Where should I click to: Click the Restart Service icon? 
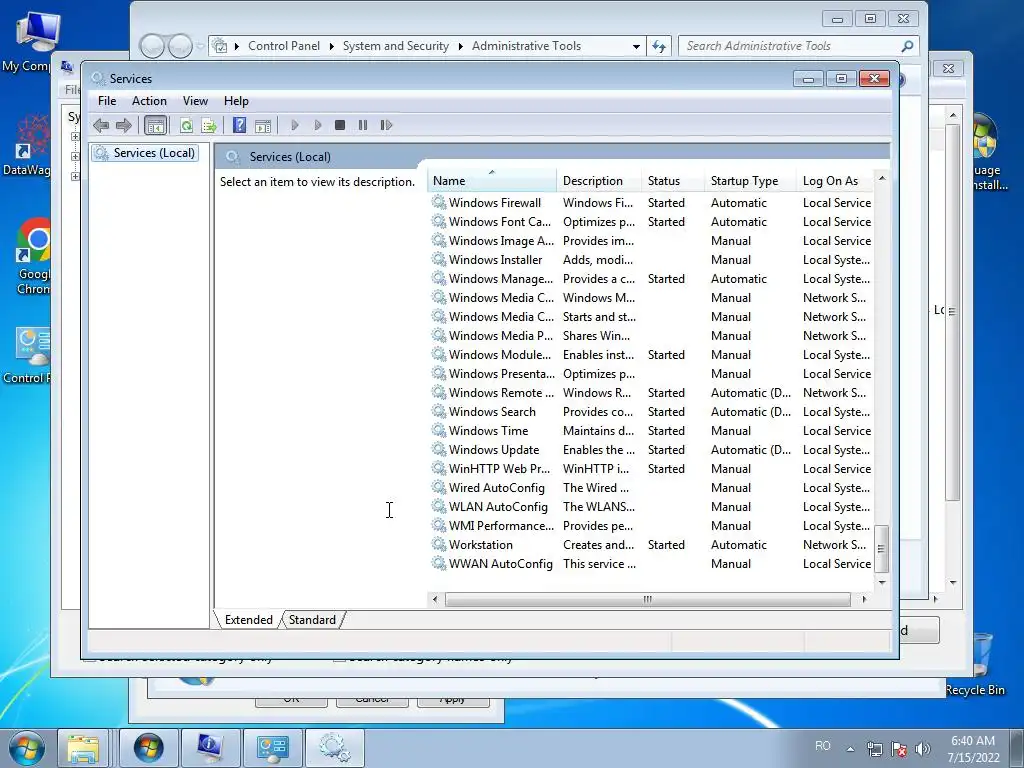386,125
